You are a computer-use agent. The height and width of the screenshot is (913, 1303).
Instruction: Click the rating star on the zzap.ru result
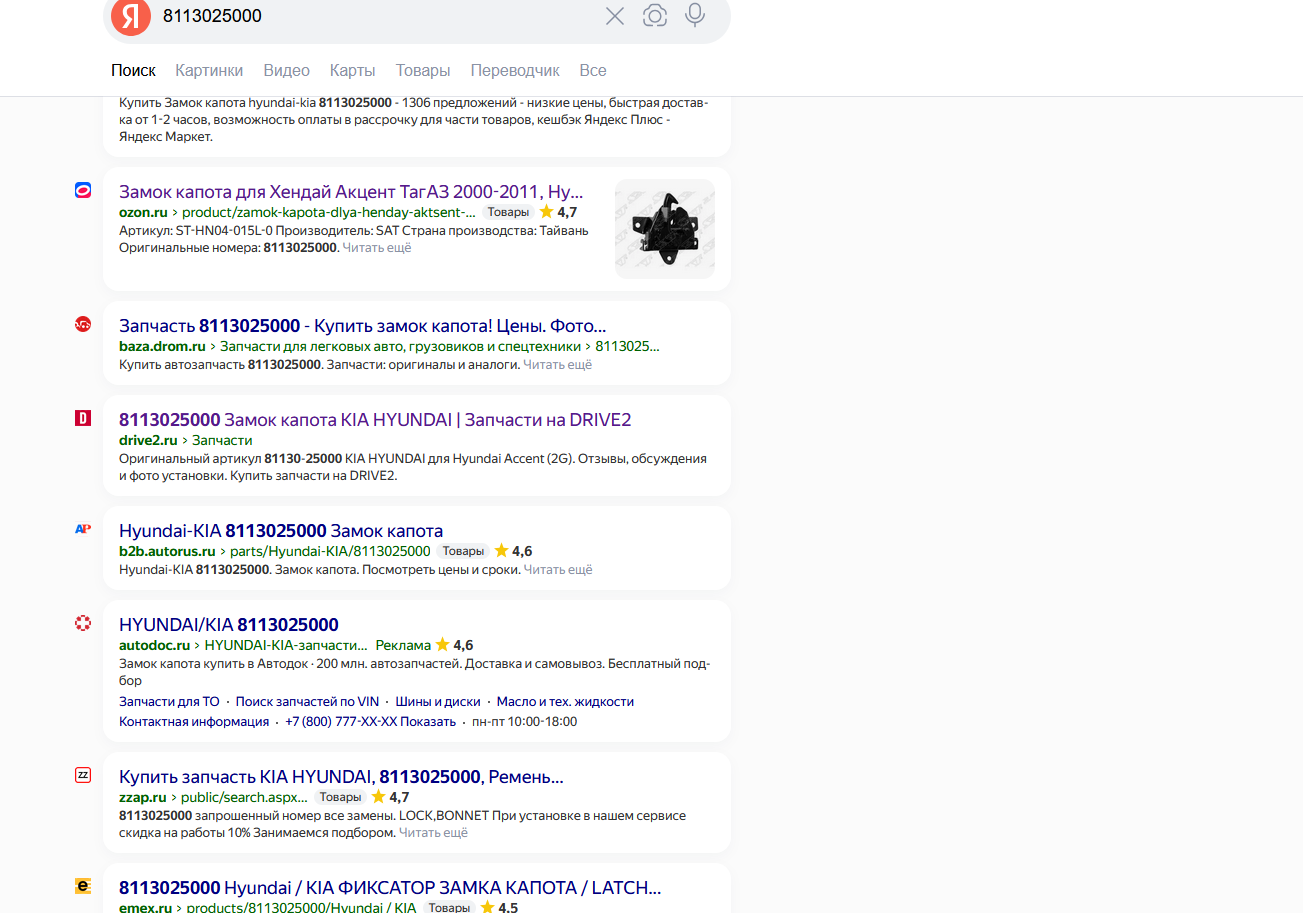[379, 797]
